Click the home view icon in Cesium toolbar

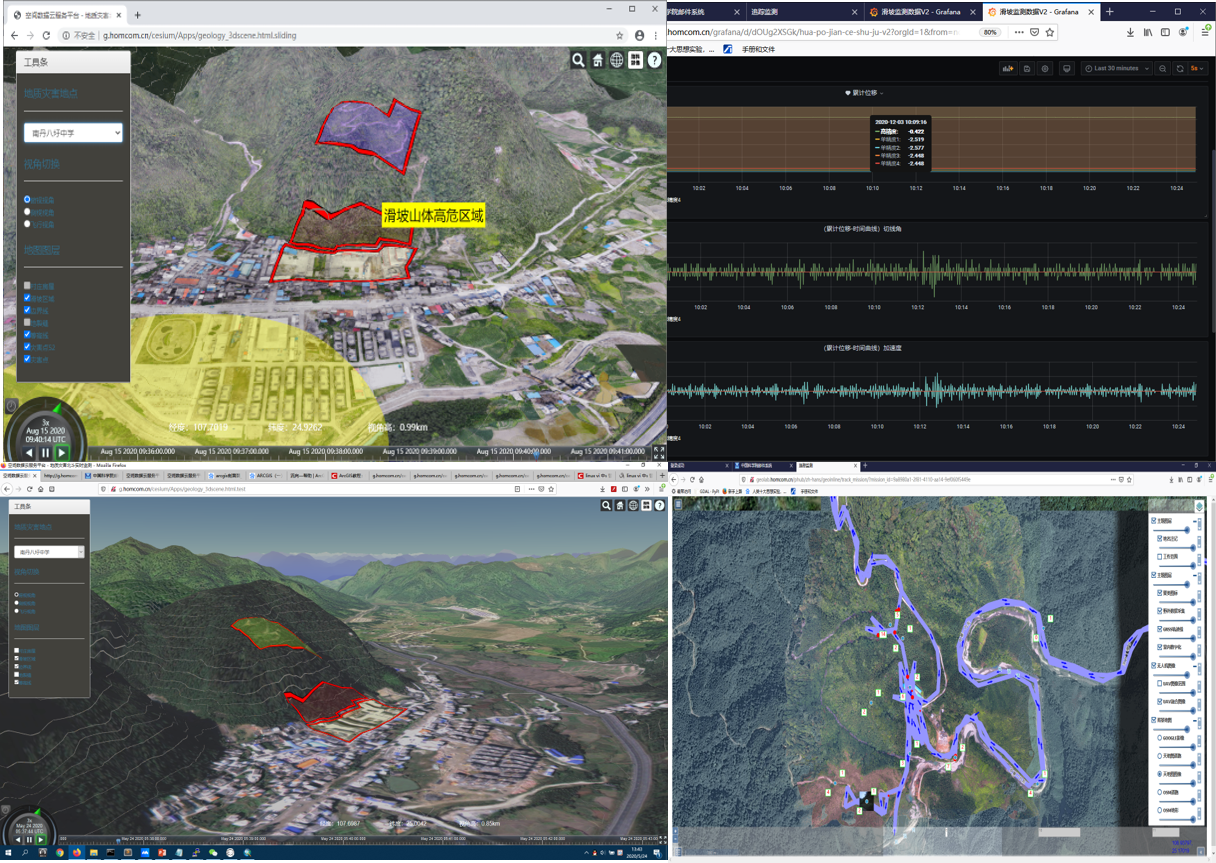(597, 61)
